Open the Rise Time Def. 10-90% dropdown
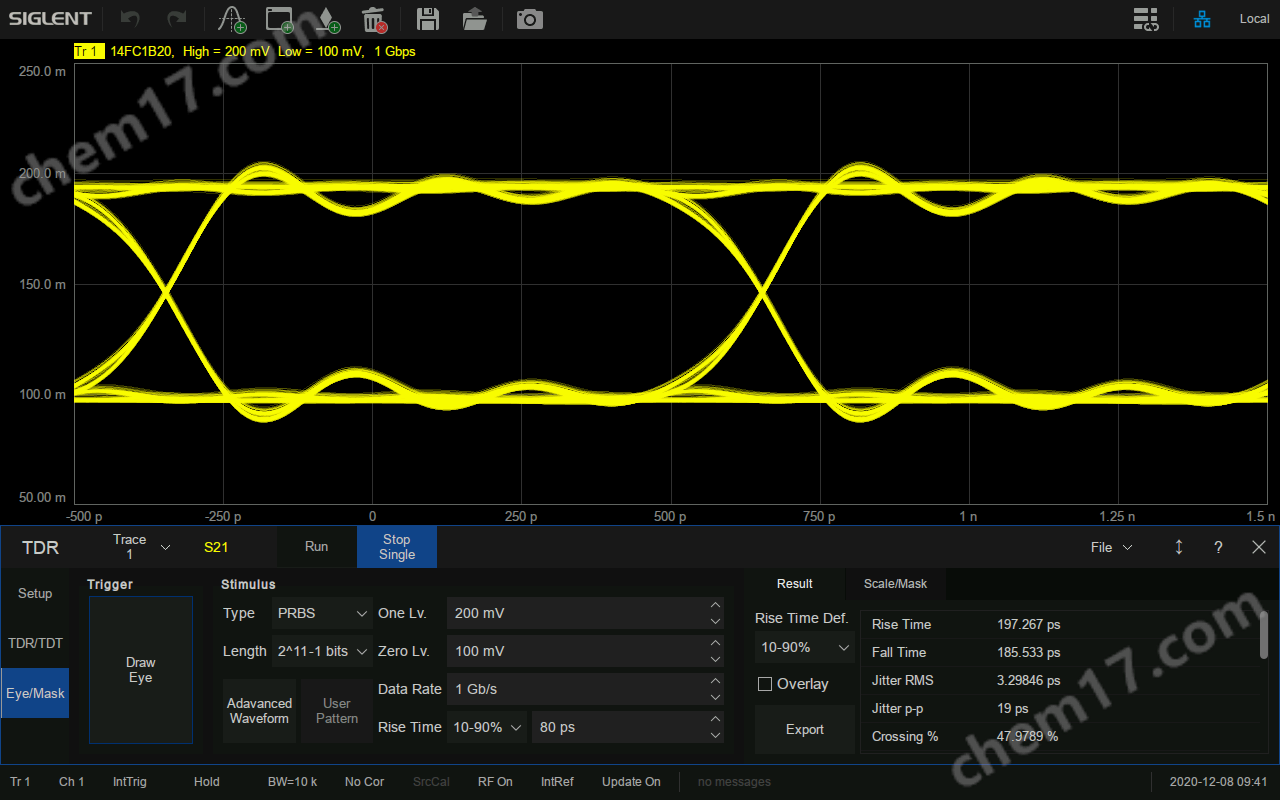This screenshot has height=800, width=1280. point(804,647)
